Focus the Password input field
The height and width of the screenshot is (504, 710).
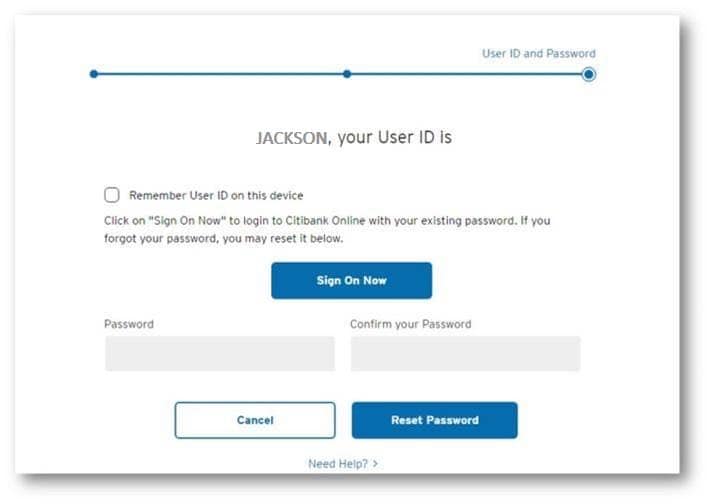point(219,354)
